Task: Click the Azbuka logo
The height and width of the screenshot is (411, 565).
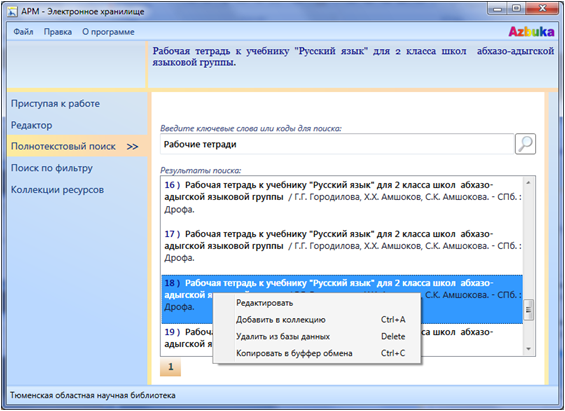Action: pyautogui.click(x=531, y=32)
